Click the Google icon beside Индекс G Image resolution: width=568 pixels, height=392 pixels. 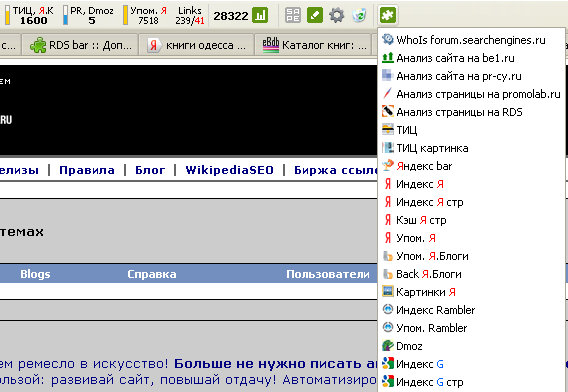(x=388, y=363)
